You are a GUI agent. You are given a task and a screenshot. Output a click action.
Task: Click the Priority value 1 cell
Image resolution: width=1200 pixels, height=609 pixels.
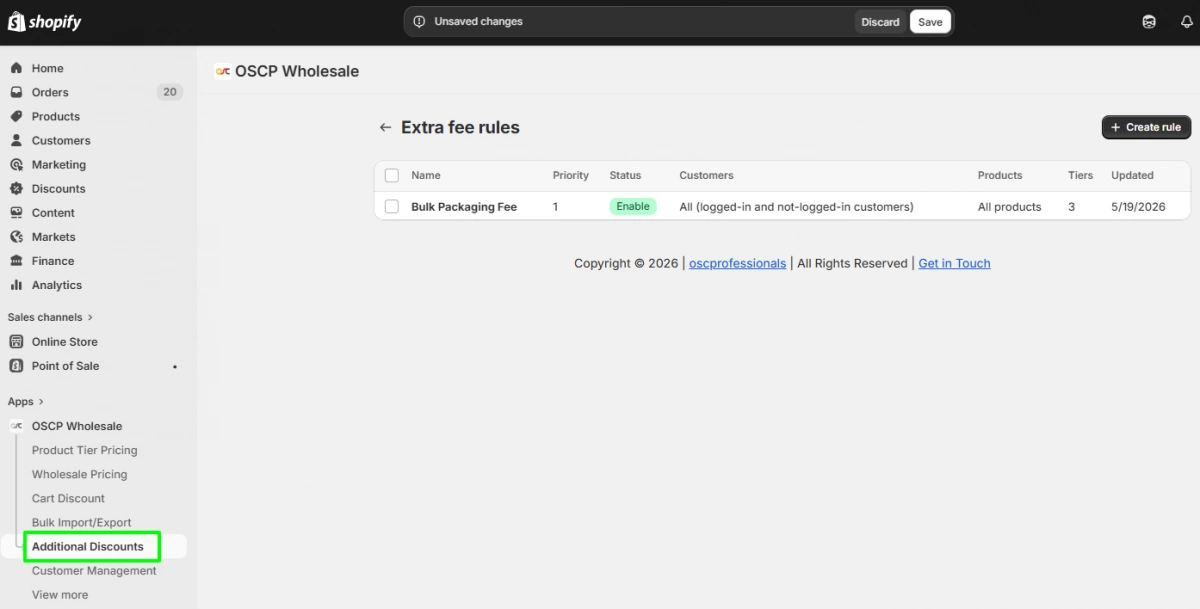click(556, 207)
